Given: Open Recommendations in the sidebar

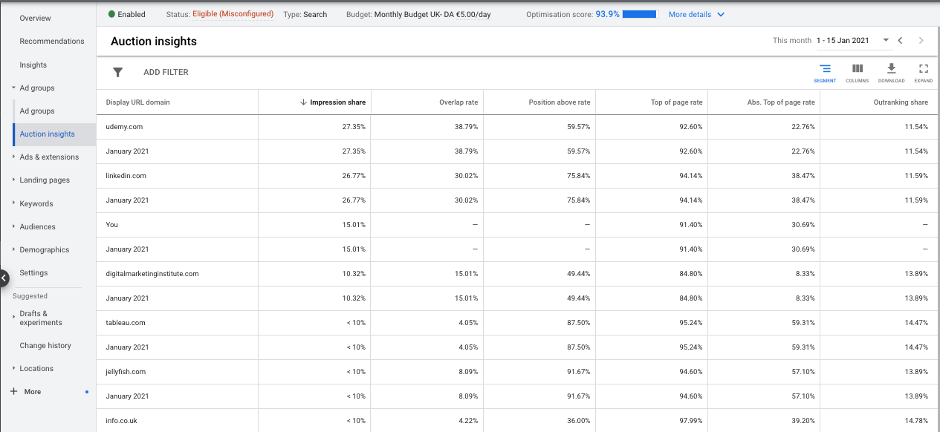Looking at the screenshot, I should pyautogui.click(x=52, y=41).
